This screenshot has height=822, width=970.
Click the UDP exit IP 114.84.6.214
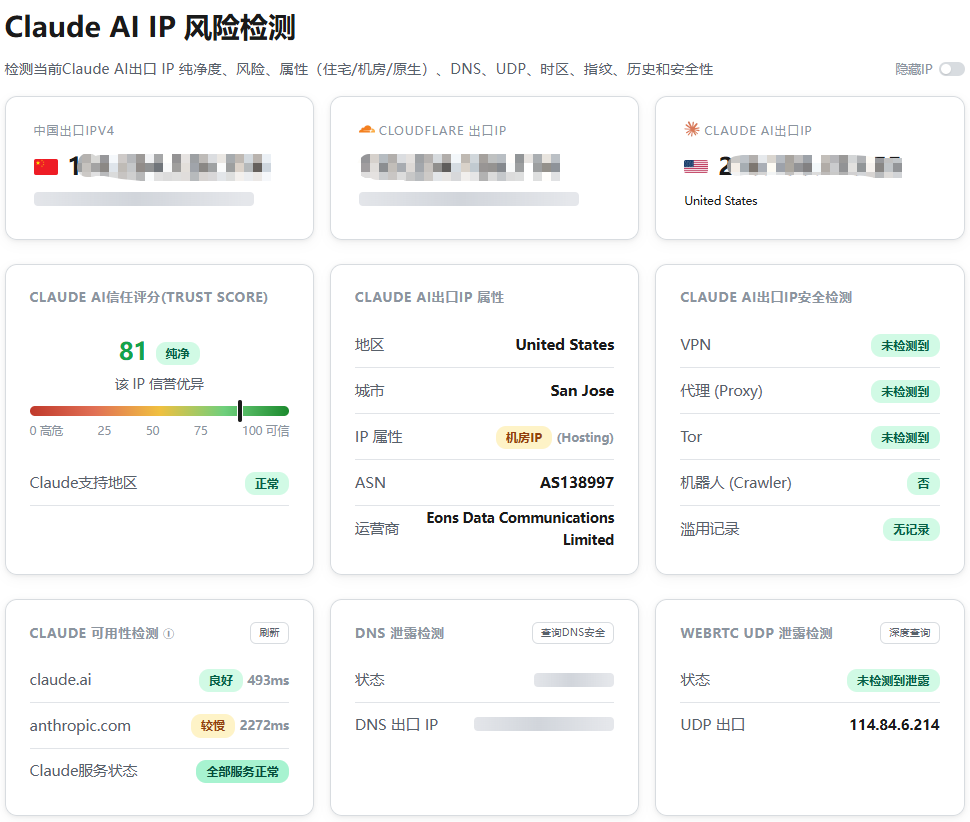click(x=894, y=725)
